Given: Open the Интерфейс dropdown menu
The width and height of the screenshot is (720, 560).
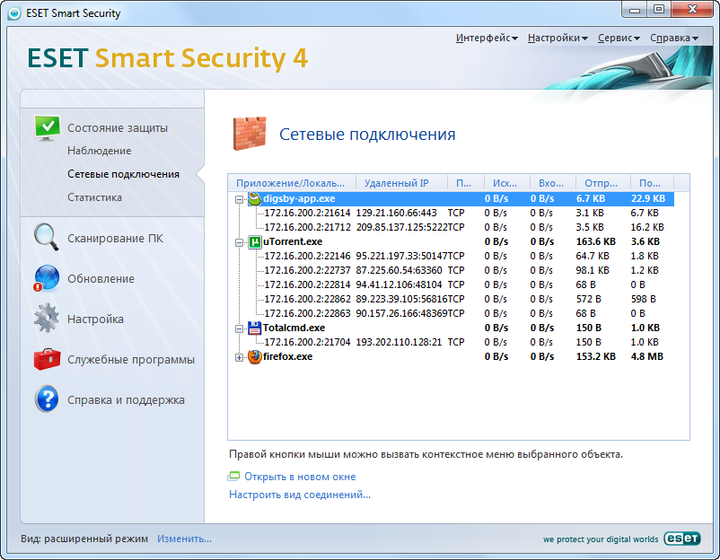Looking at the screenshot, I should point(486,38).
